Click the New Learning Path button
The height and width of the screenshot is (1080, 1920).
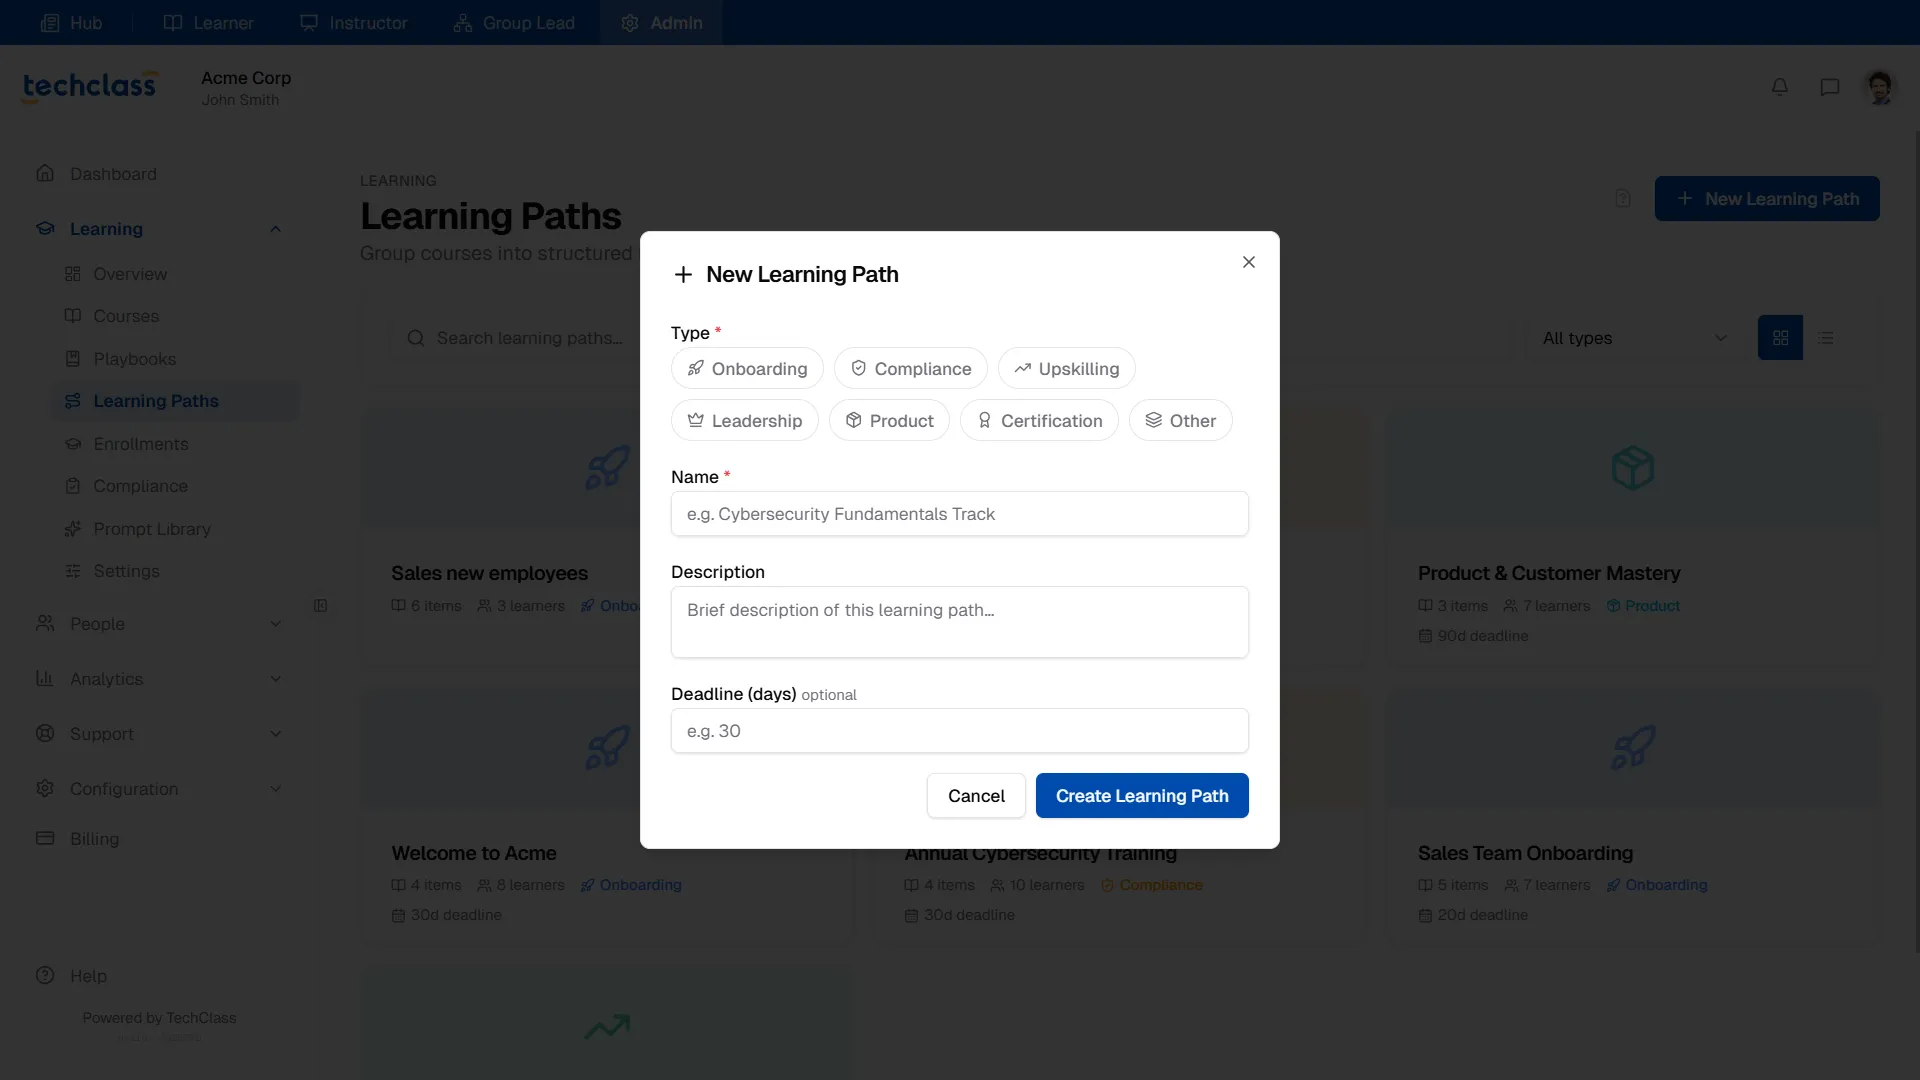1767,199
